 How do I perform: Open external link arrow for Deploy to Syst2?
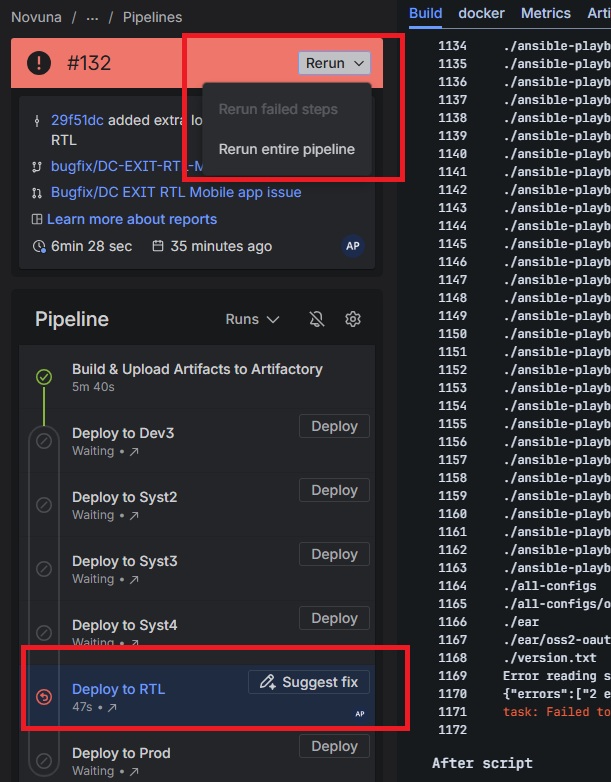[x=134, y=516]
